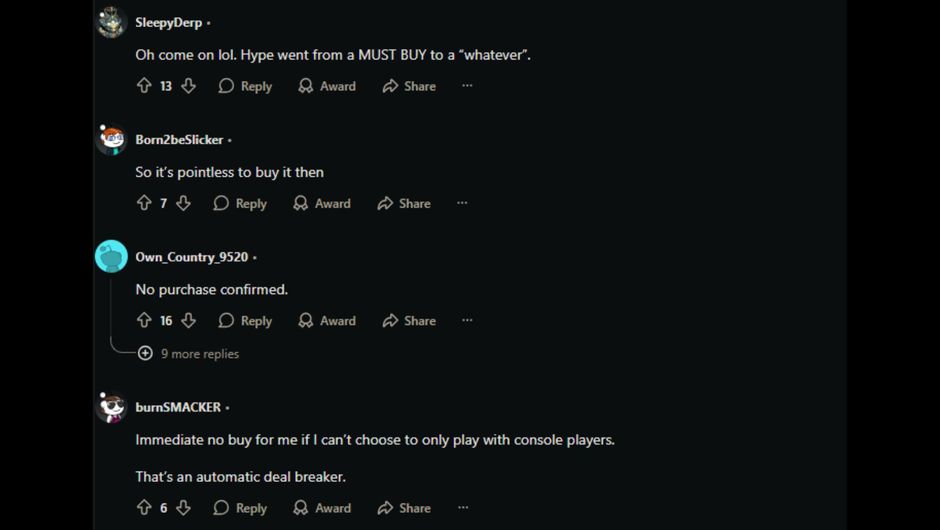Screen dimensions: 940x530
Task: Open more options on Own_Country_9520's comment
Action: point(467,321)
